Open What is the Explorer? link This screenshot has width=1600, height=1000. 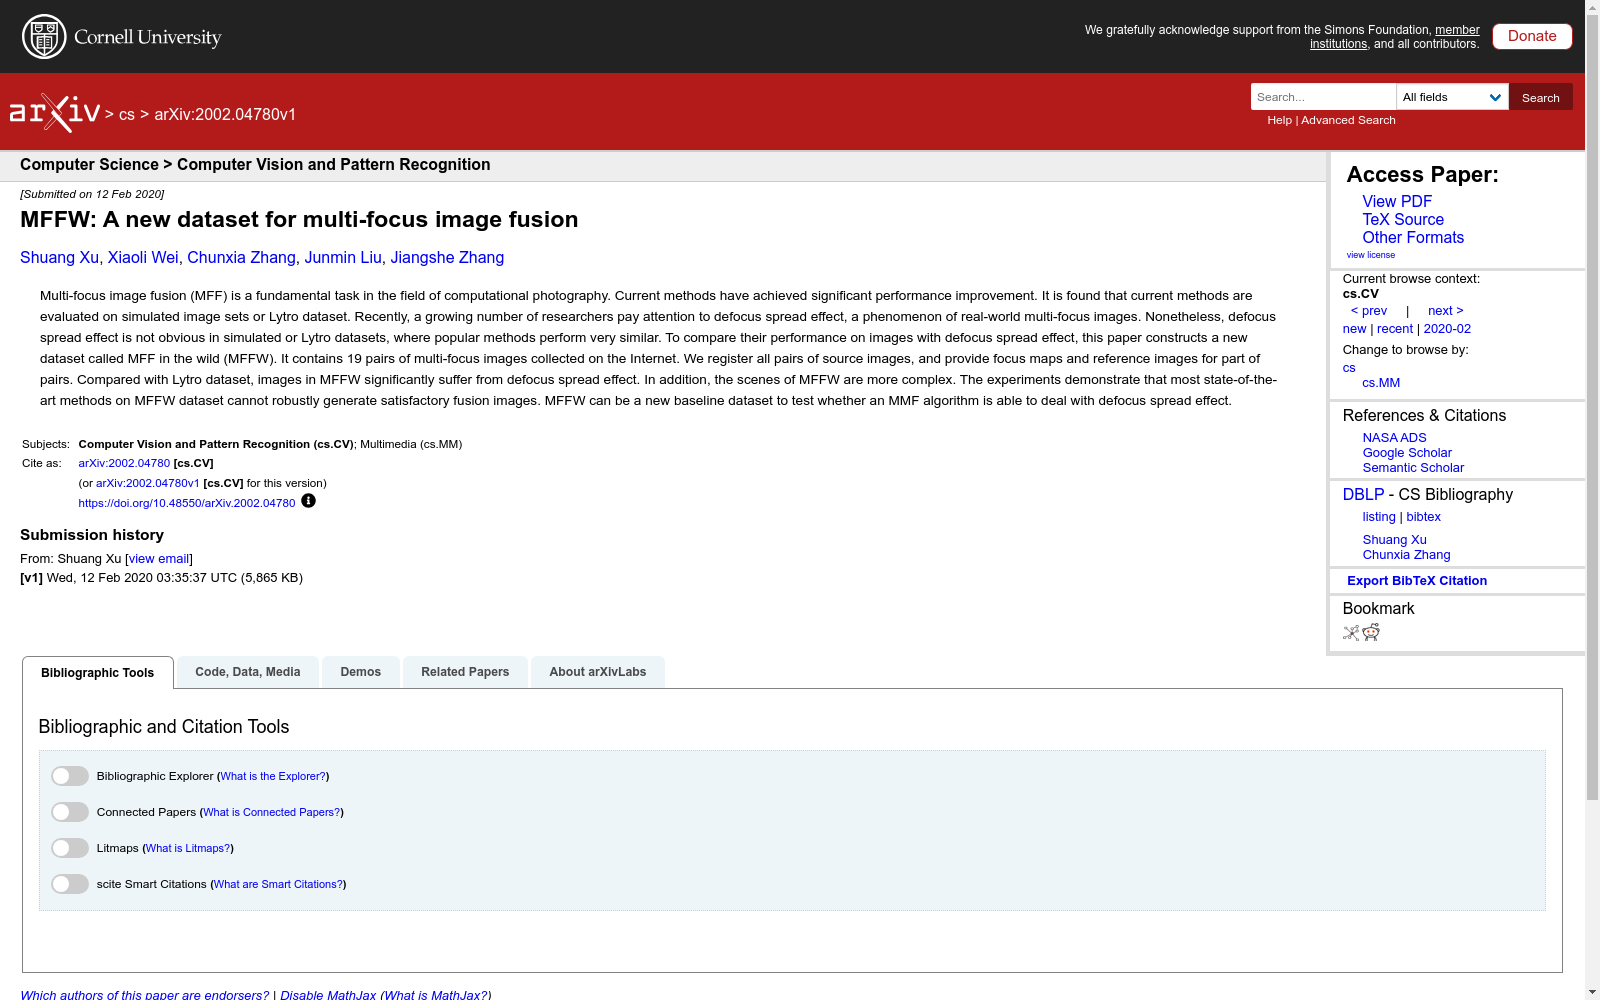tap(273, 776)
